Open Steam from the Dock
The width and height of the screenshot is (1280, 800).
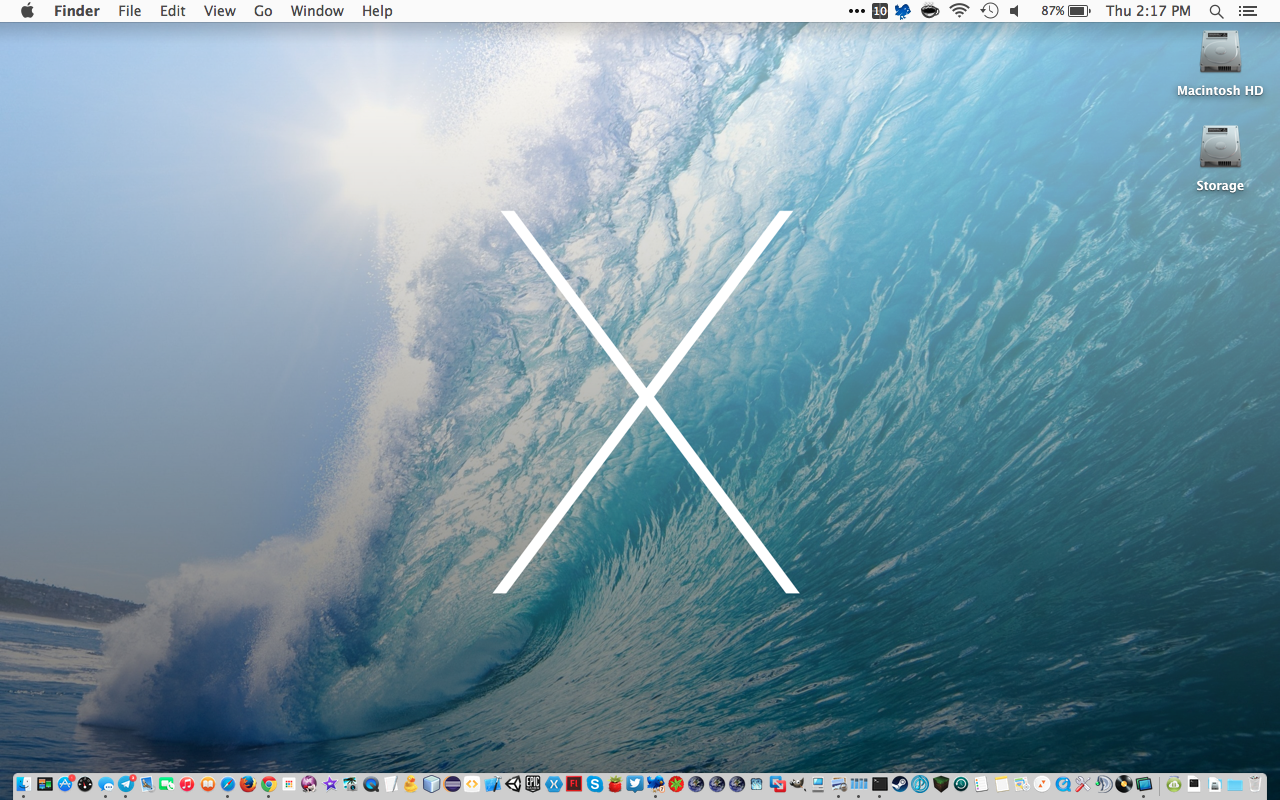click(900, 784)
